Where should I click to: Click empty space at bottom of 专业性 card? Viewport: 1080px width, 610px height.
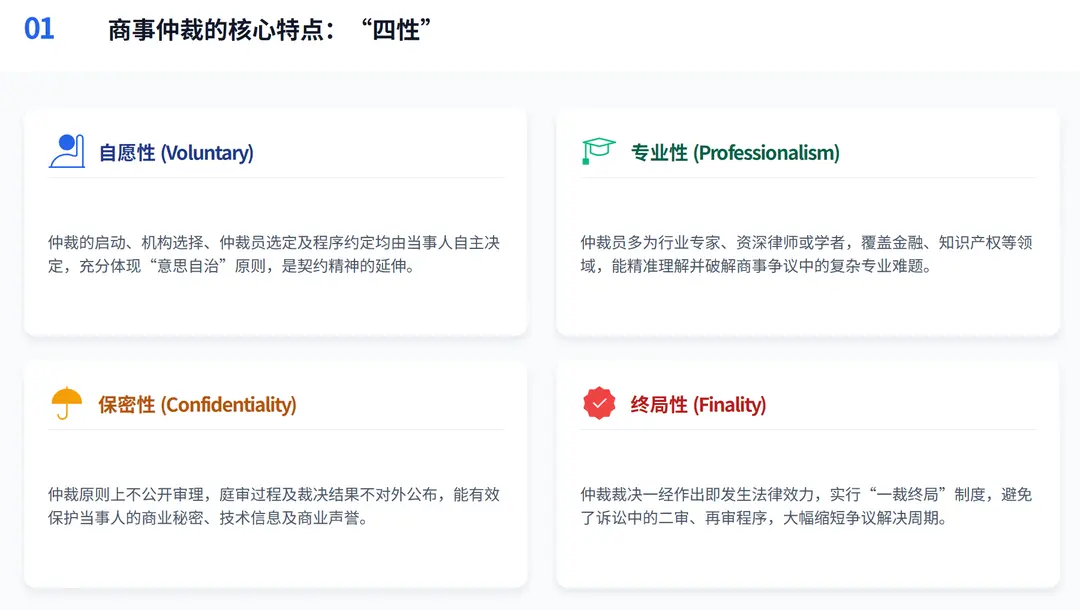[807, 310]
